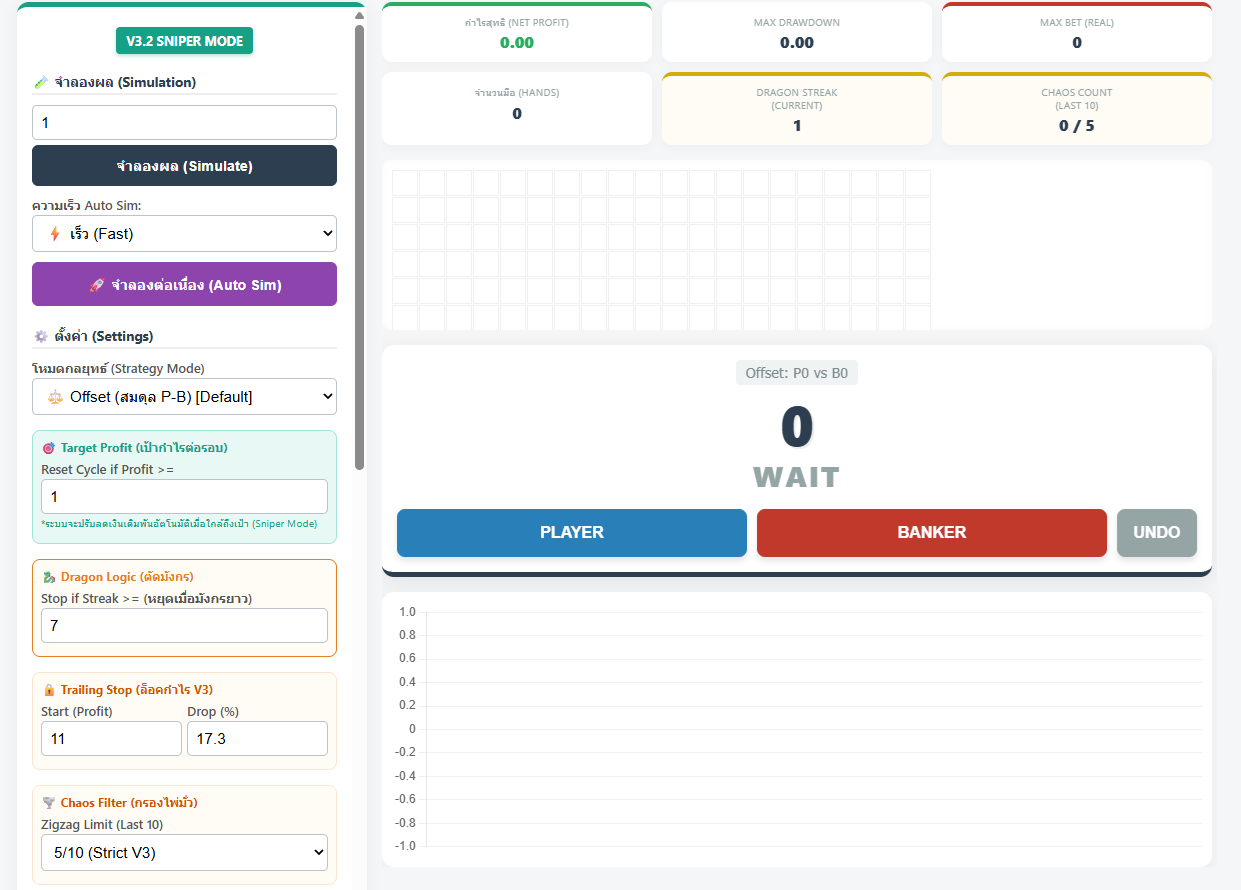Screen dimensions: 1241x890
Task: Expand the Strategy Mode dropdown
Action: tap(184, 397)
